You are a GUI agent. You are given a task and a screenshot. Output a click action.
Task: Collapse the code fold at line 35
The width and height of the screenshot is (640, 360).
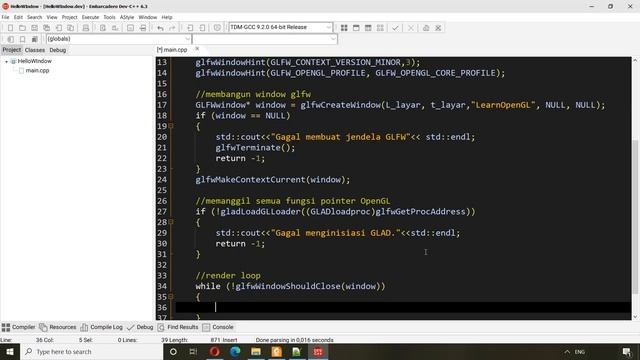(x=171, y=297)
